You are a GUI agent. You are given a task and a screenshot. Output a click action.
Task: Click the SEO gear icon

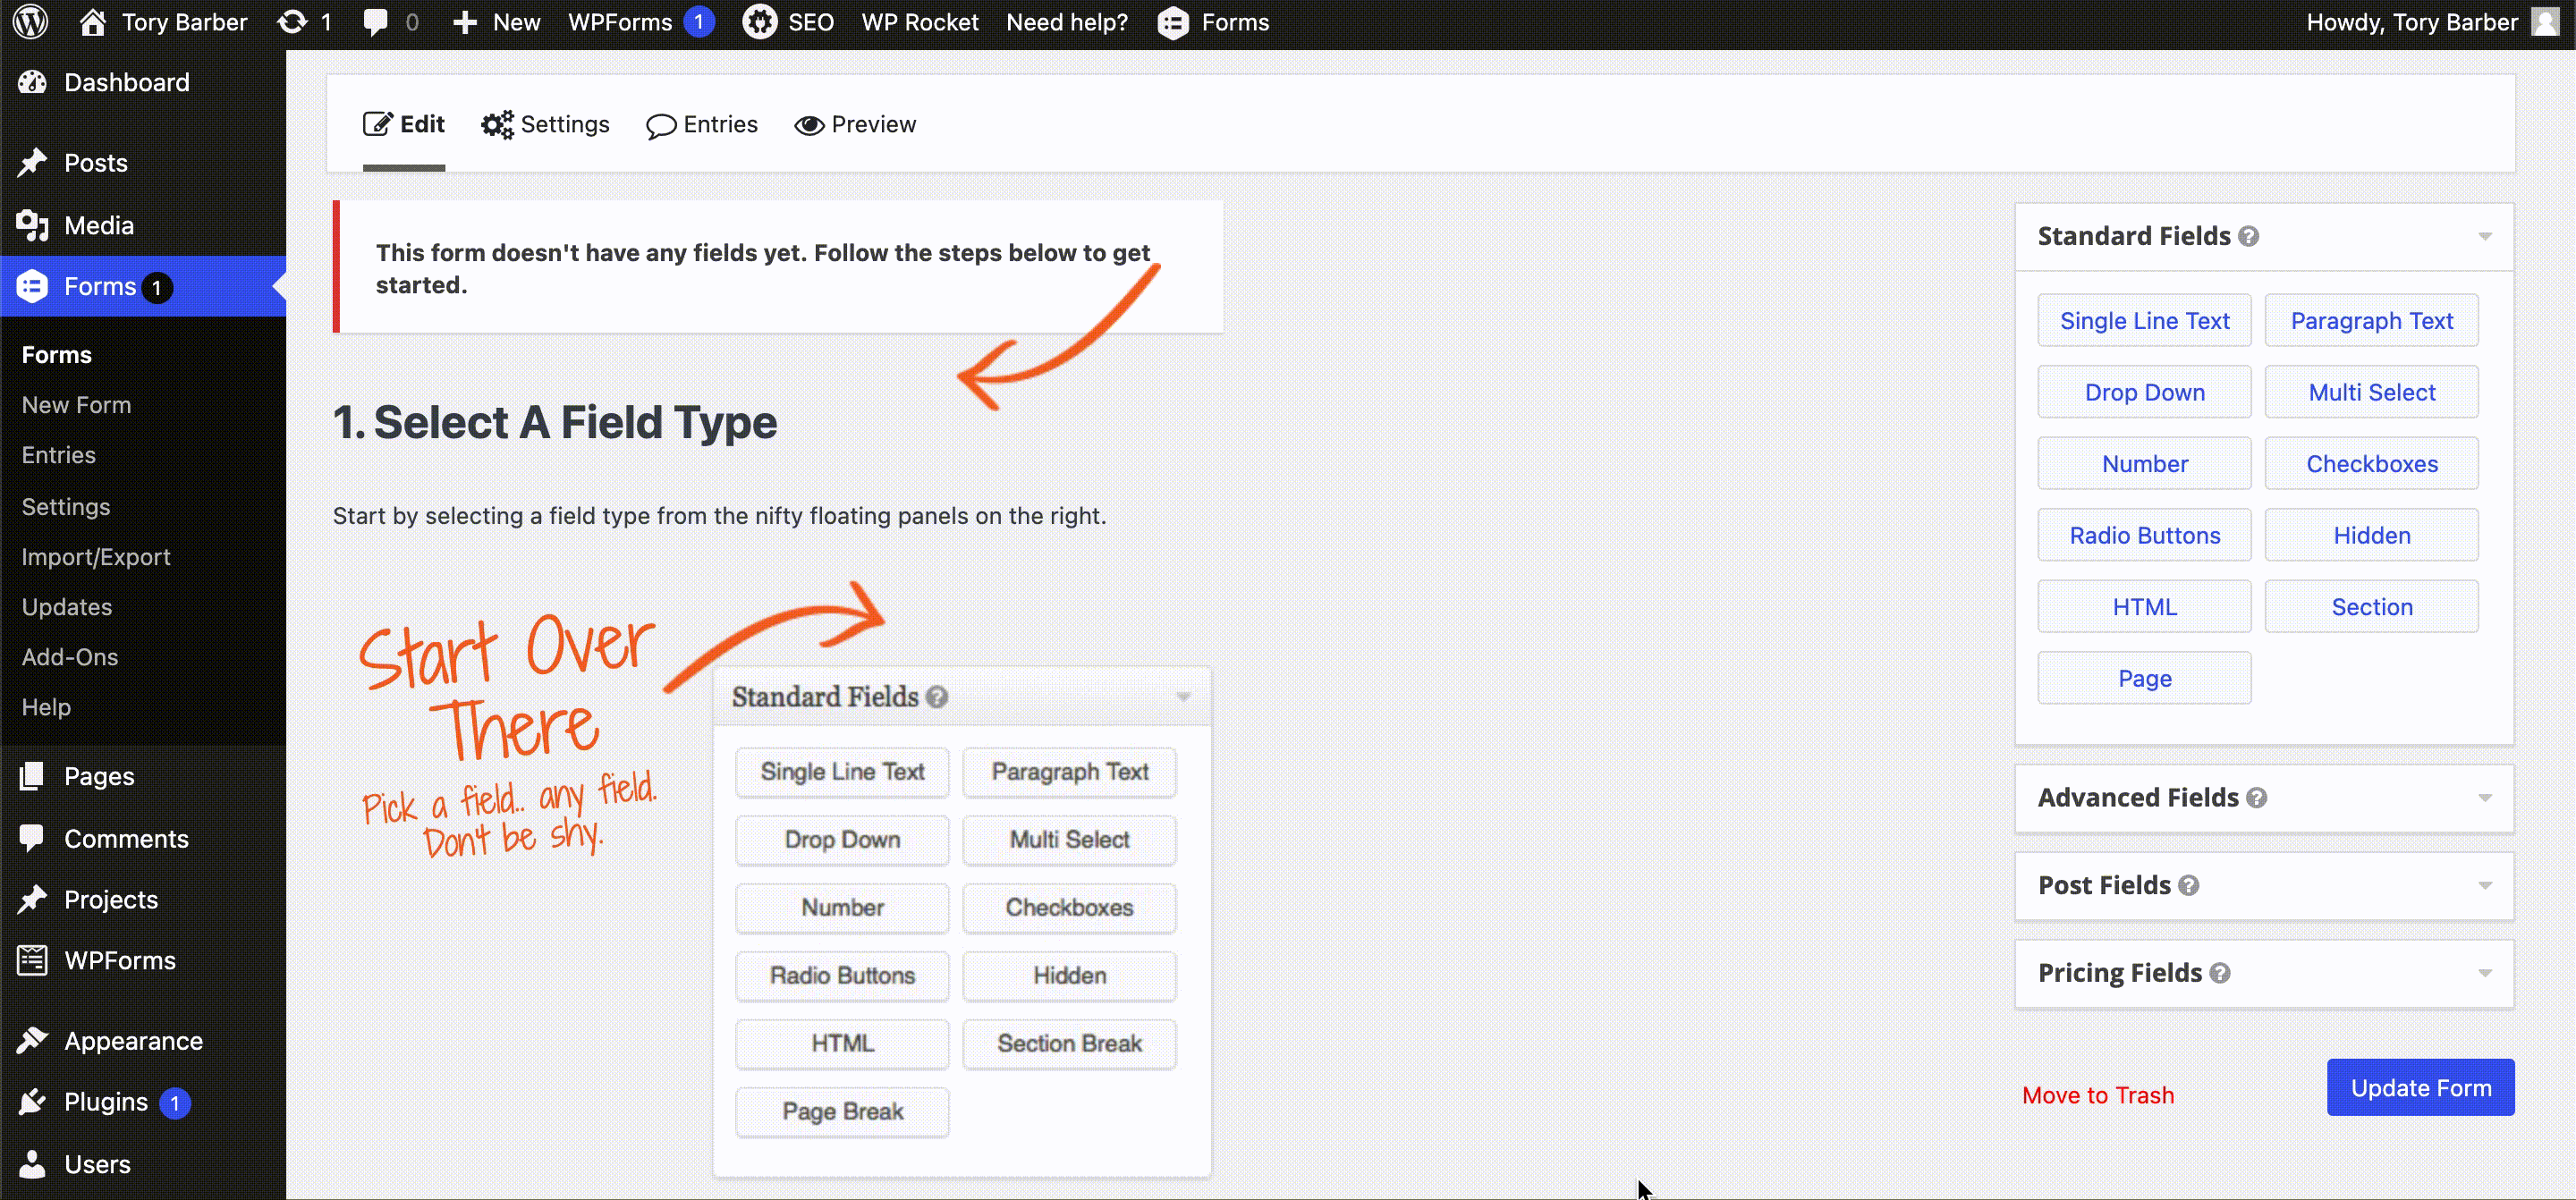[760, 22]
